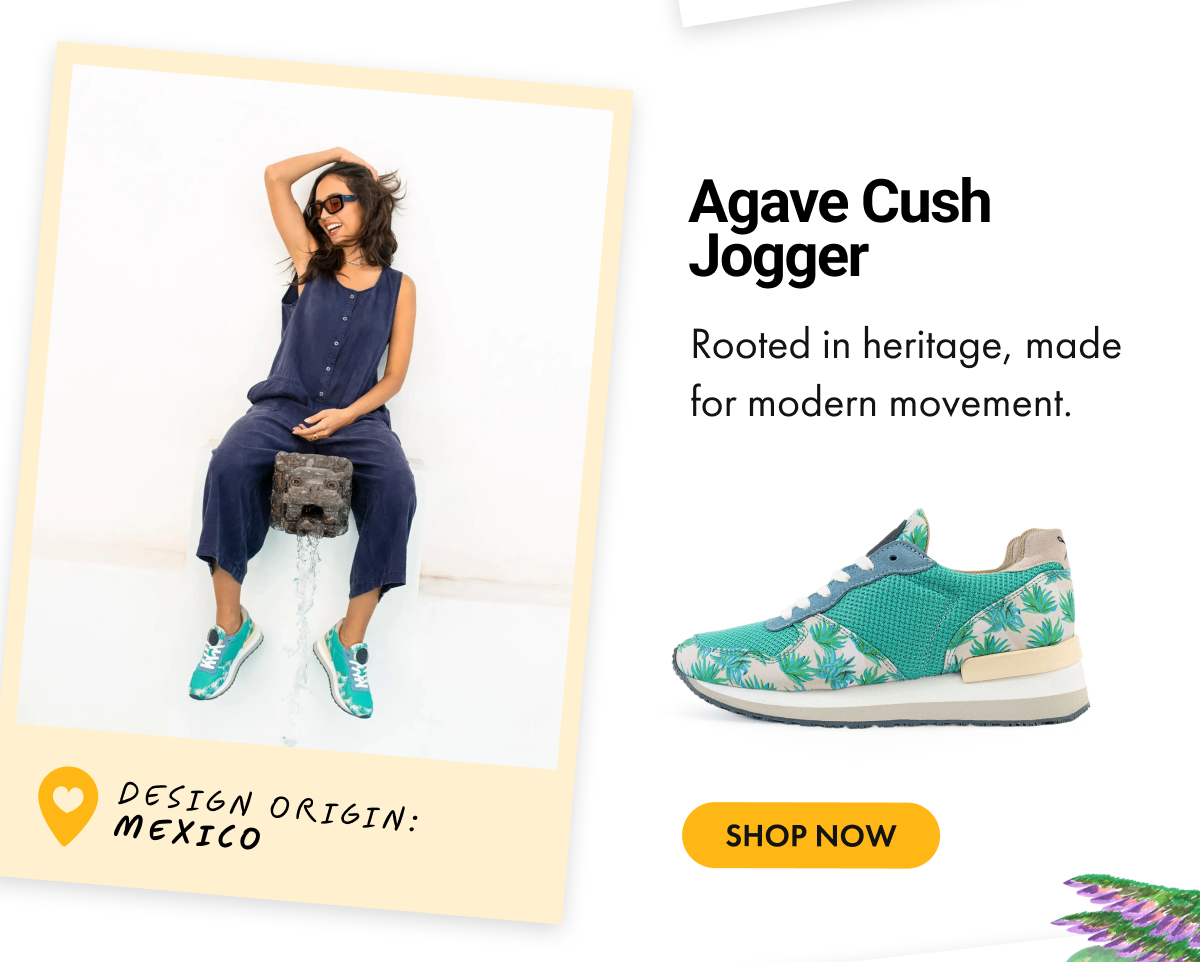Screen dimensions: 1200x962
Task: Click the stone fountain sculpture in photo
Action: [x=312, y=493]
